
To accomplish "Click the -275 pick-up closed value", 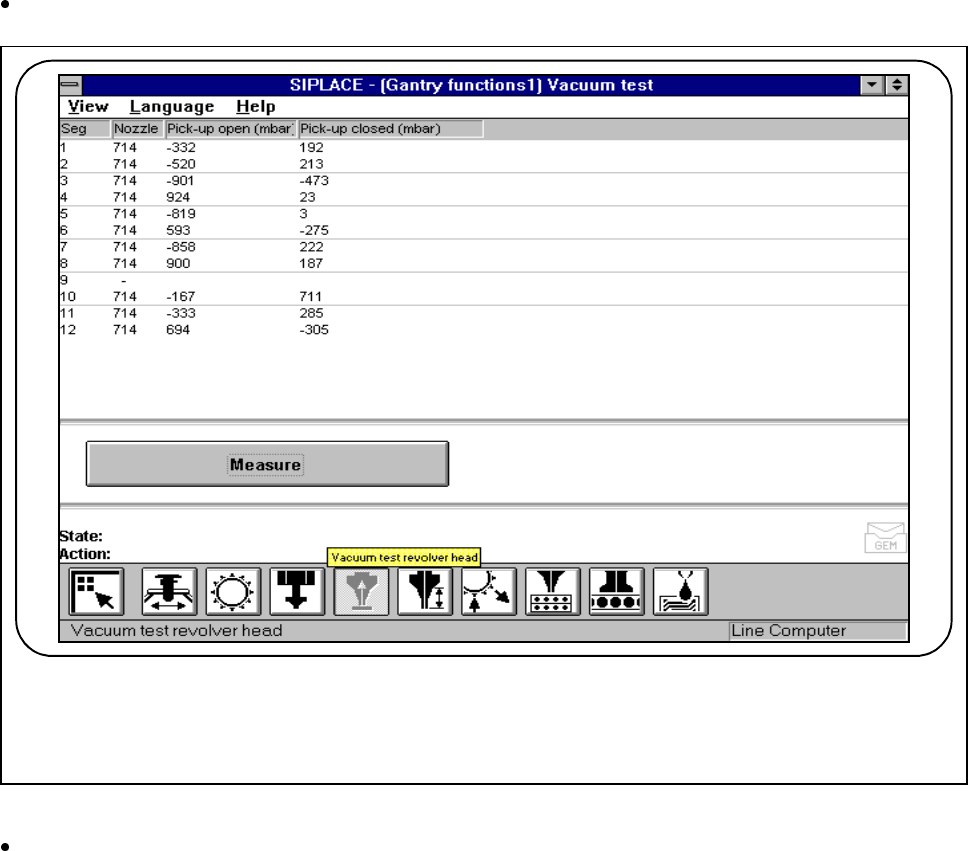I will [x=314, y=231].
